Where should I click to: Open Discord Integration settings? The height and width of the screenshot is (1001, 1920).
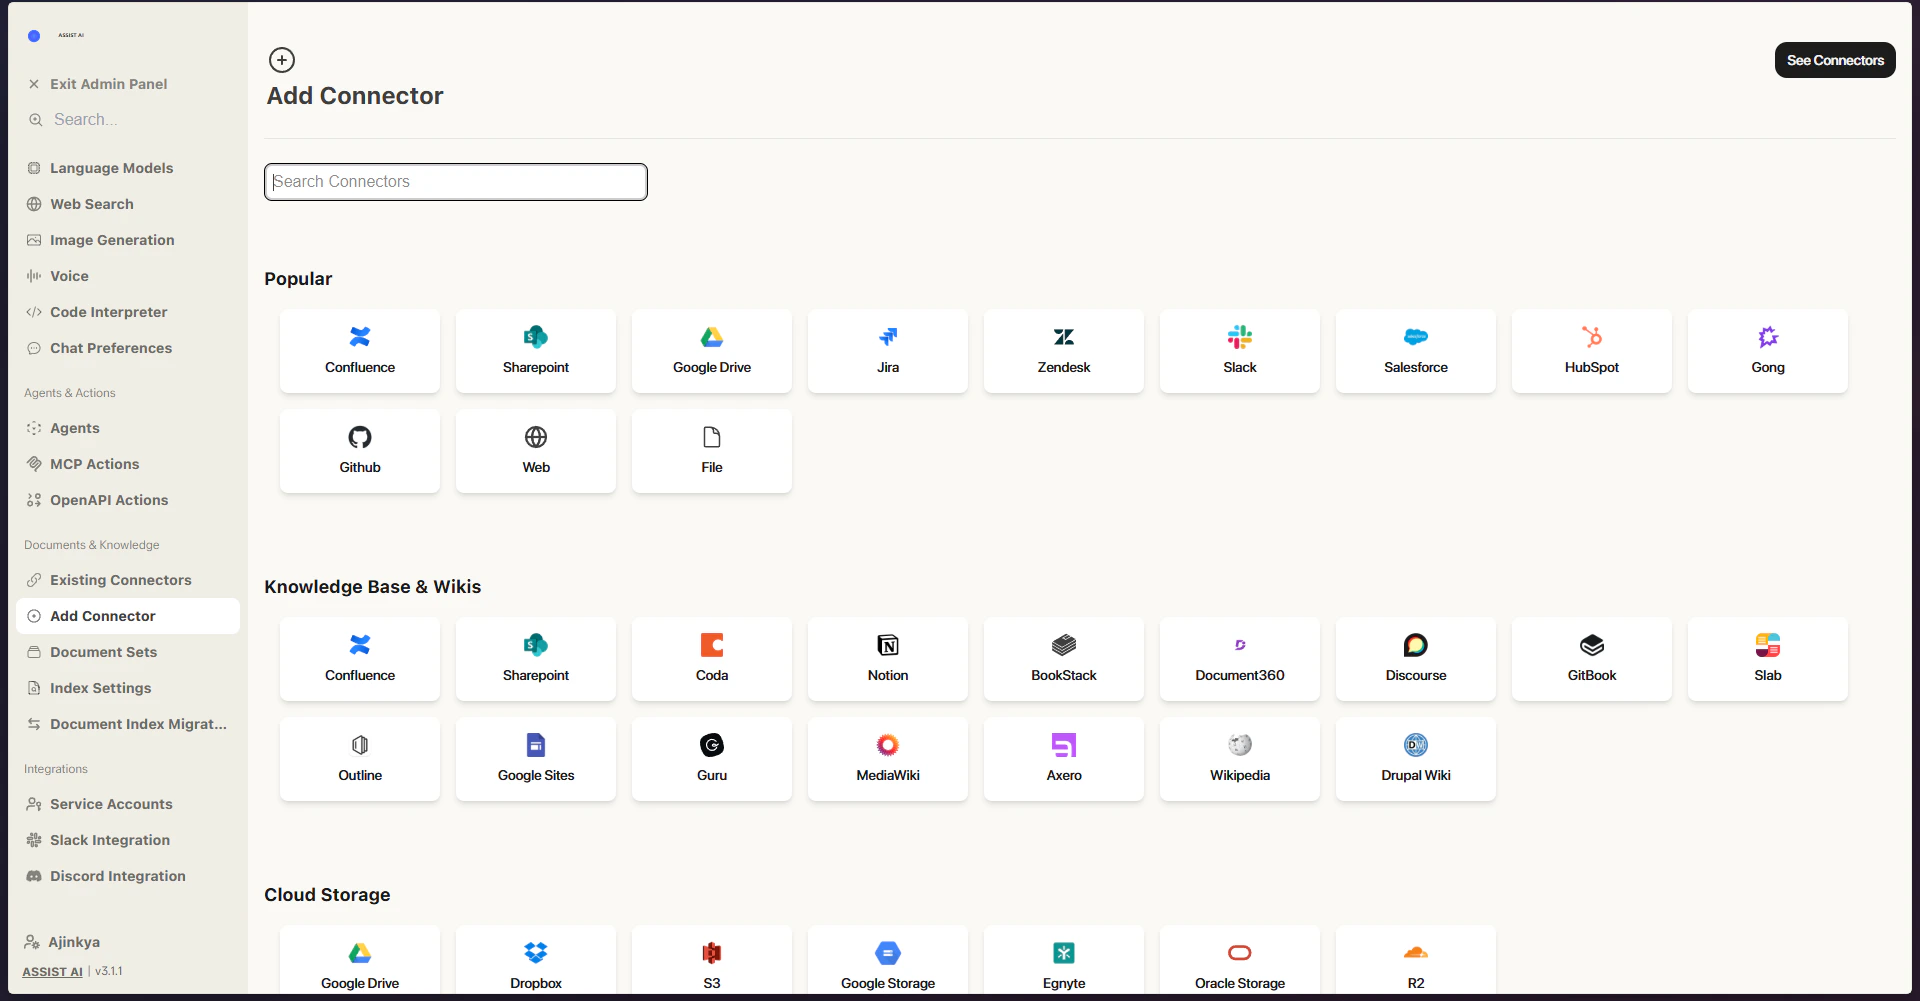tap(128, 876)
